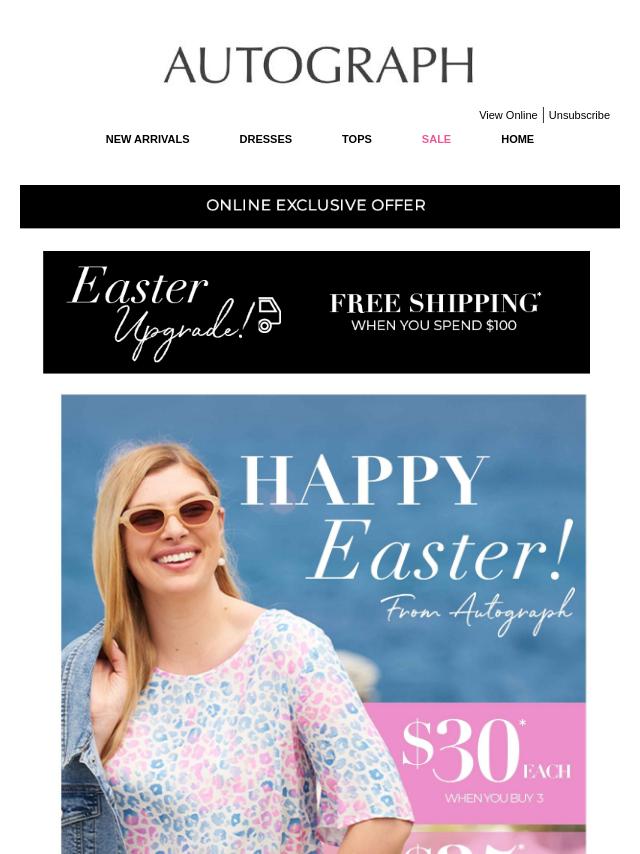Image resolution: width=640 pixels, height=854 pixels.
Task: Select TOPS in the navigation
Action: coord(356,139)
